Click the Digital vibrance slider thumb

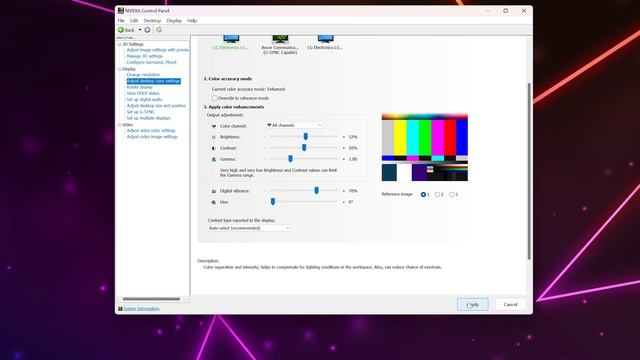[316, 191]
